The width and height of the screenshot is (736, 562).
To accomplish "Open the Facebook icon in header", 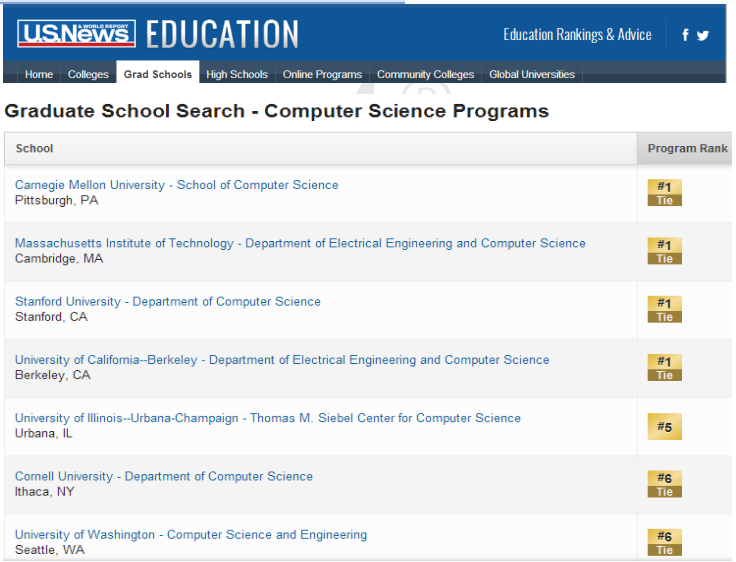I will click(x=685, y=35).
